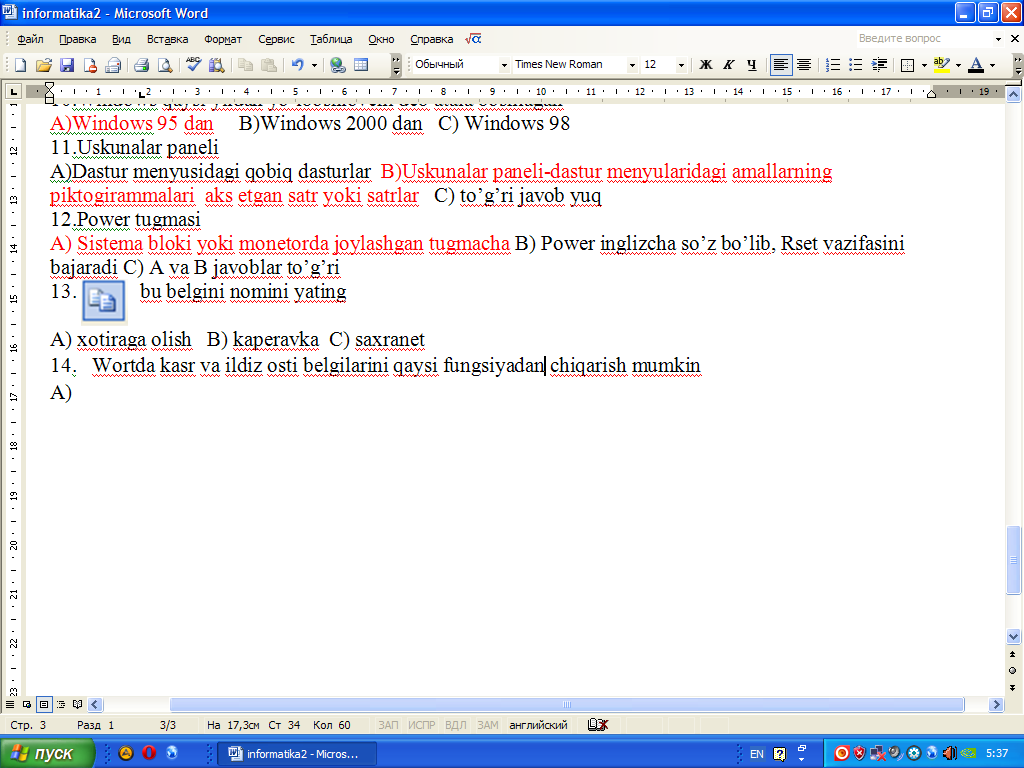The width and height of the screenshot is (1024, 768).
Task: Click the pasted copy icon image in question 13
Action: coord(103,301)
